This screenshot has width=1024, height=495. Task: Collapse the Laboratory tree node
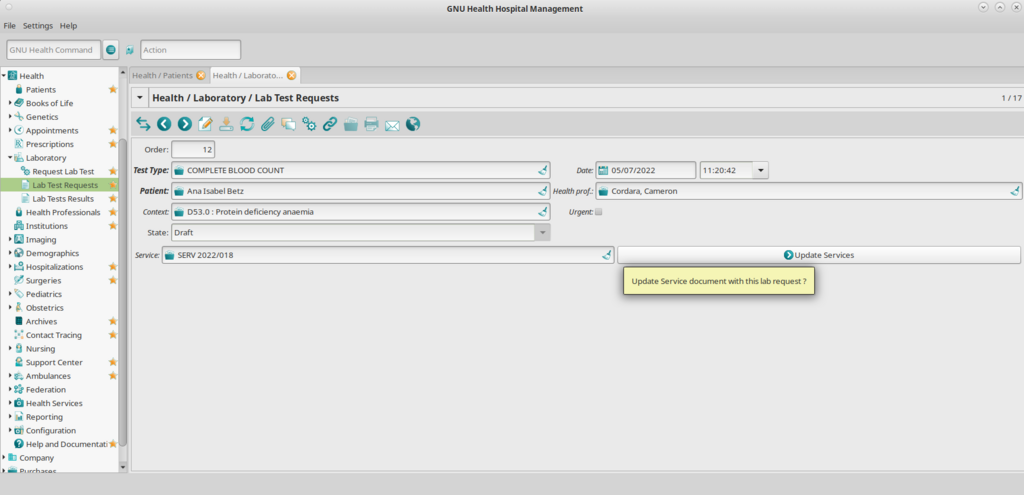[10, 157]
